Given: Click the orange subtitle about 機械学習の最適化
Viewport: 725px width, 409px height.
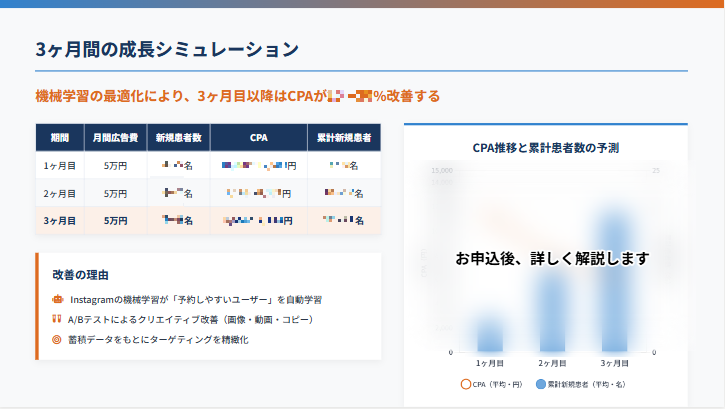Looking at the screenshot, I should tap(238, 96).
